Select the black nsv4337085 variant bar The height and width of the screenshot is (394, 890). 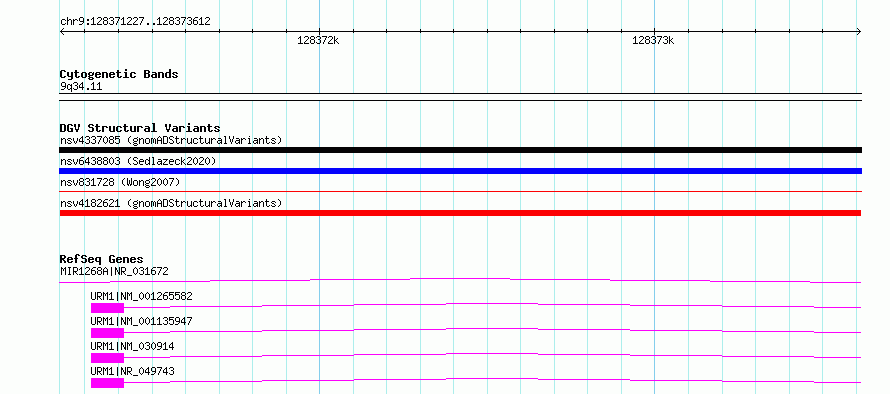point(460,150)
